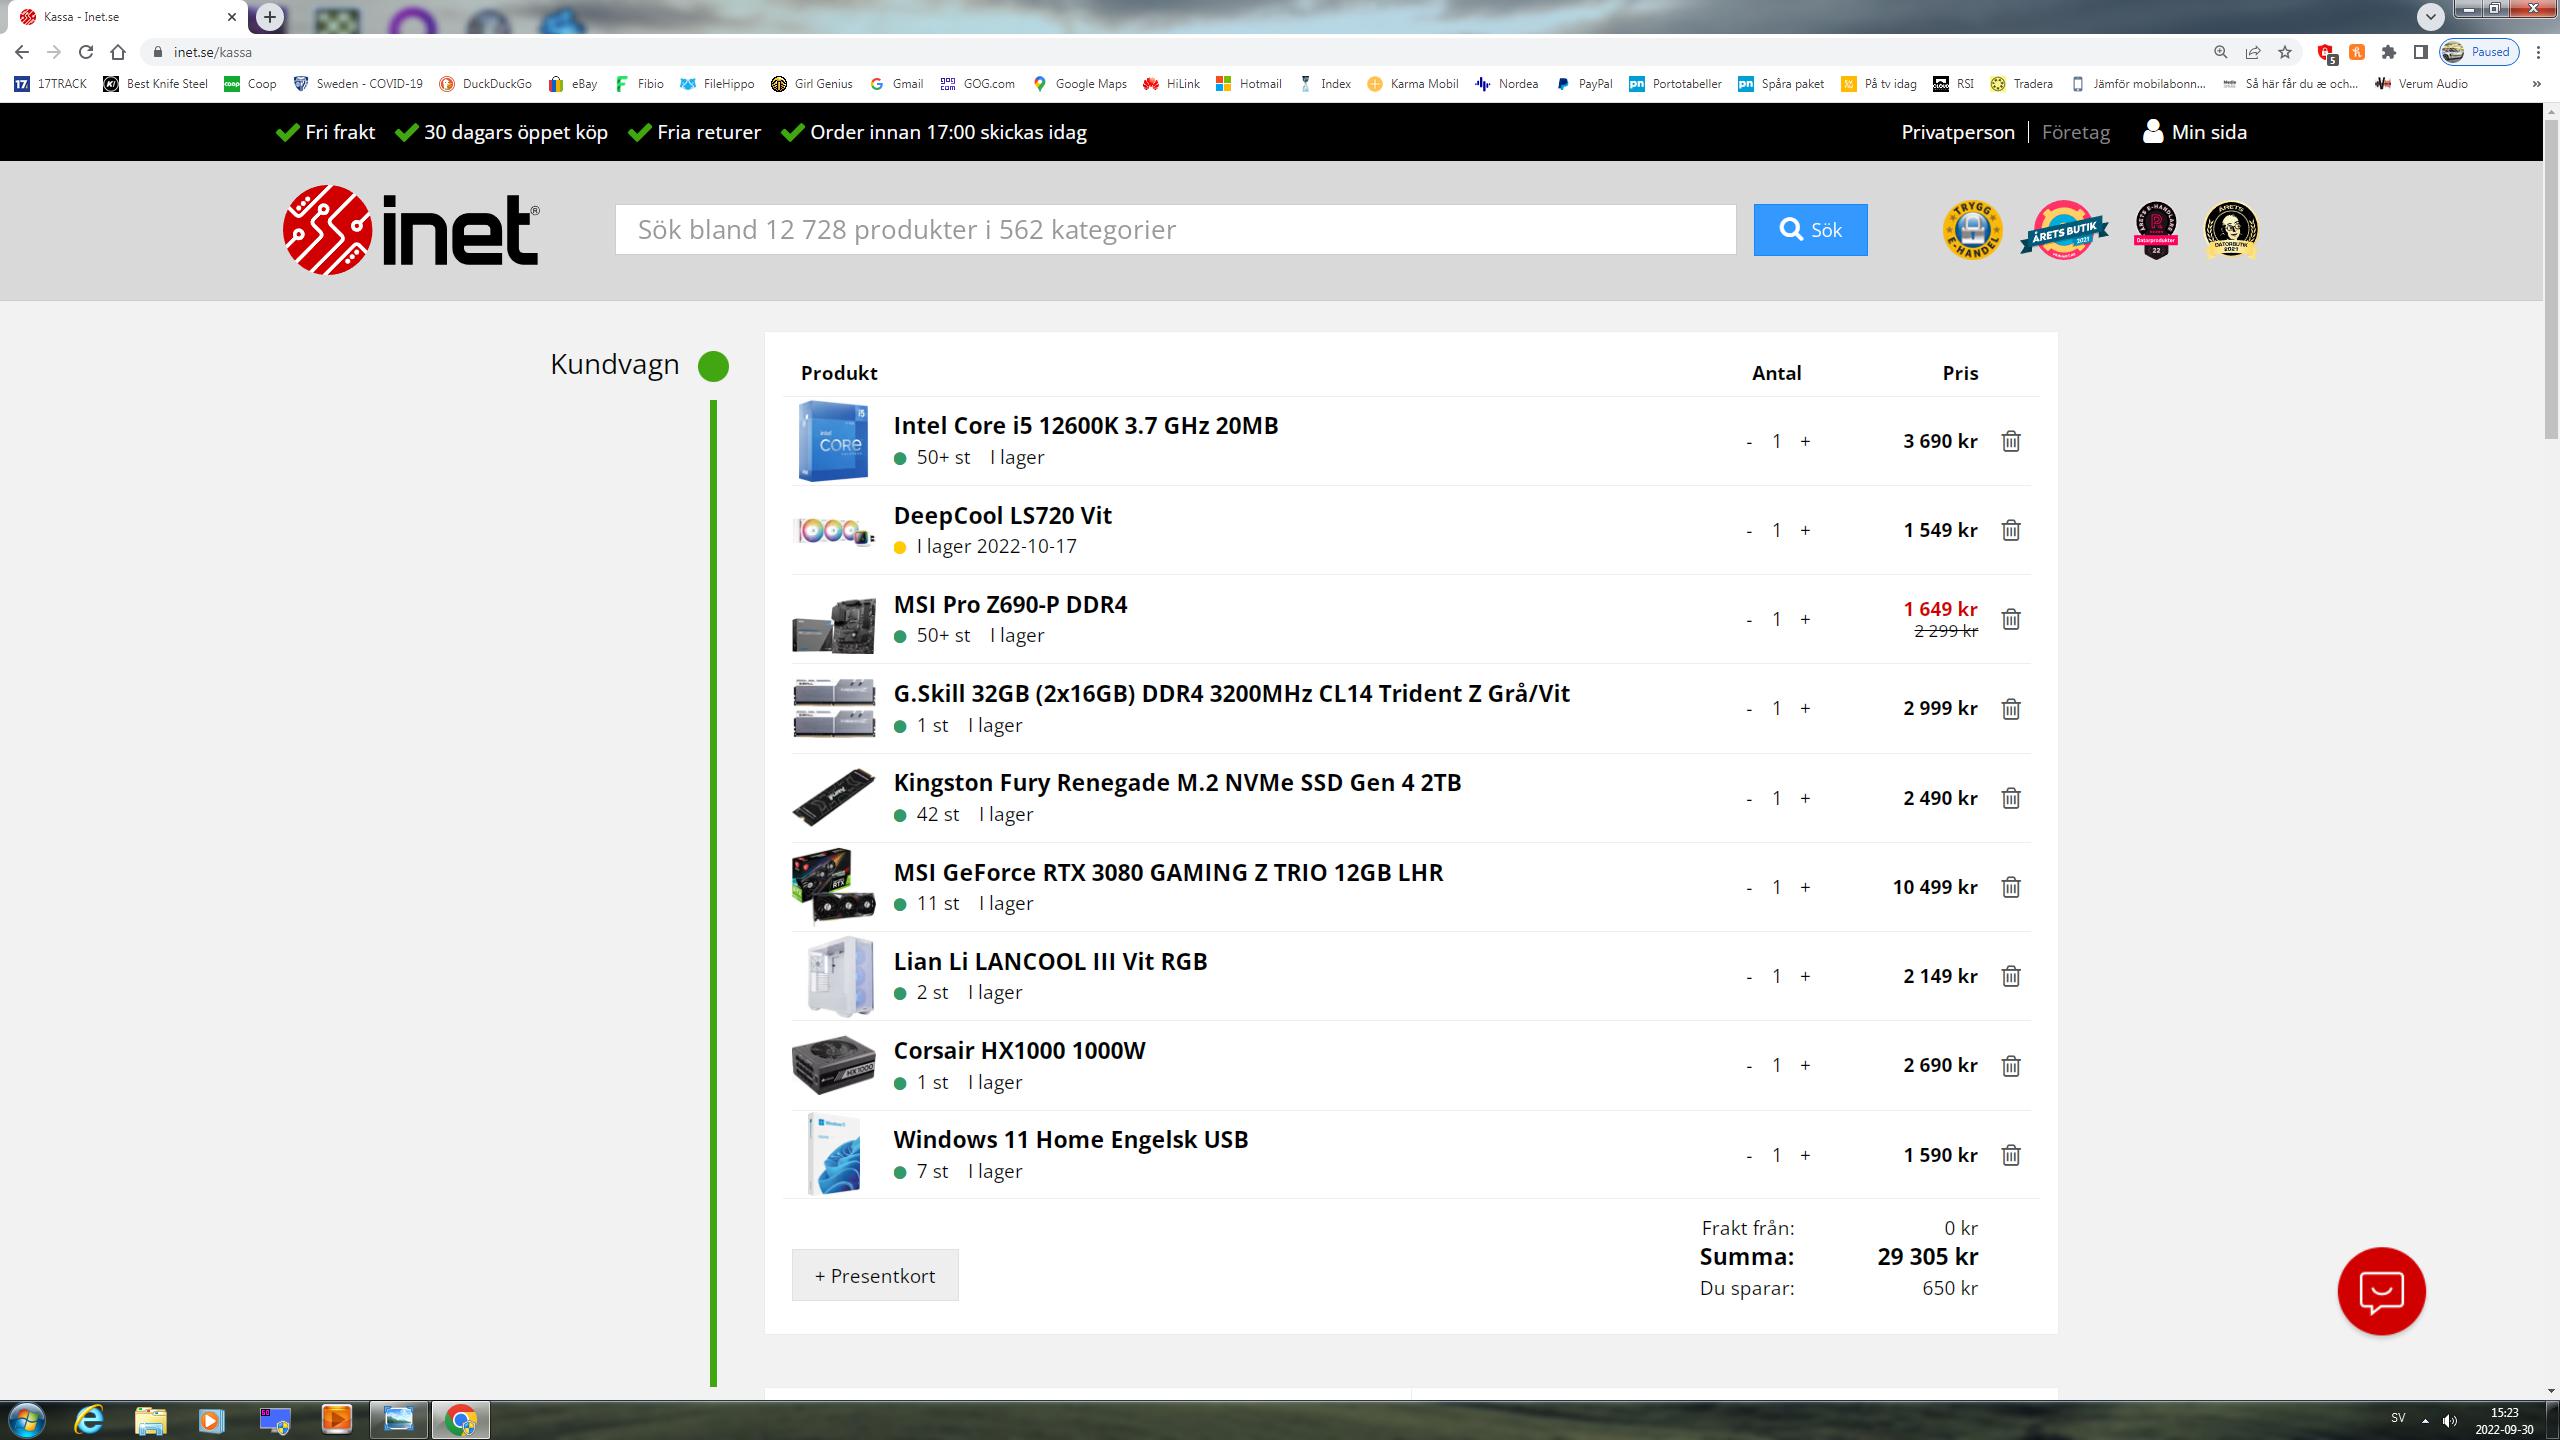
Task: Click Paused profile button
Action: click(x=2478, y=52)
